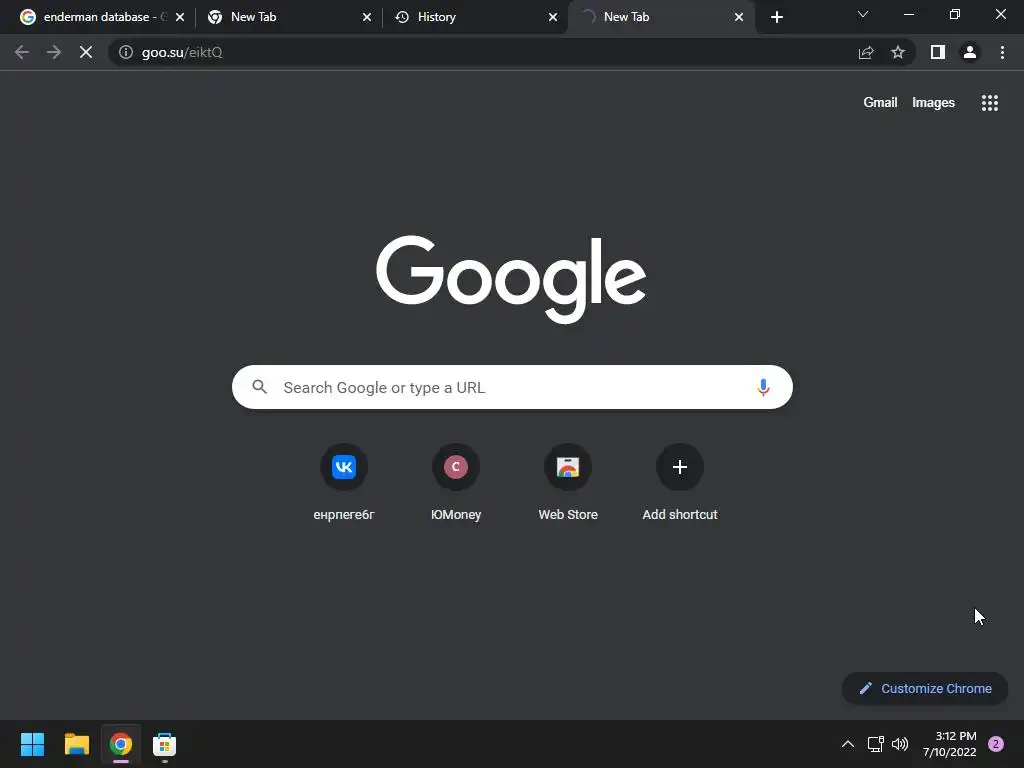Open the Web Store shortcut
Viewport: 1024px width, 768px height.
[x=568, y=482]
